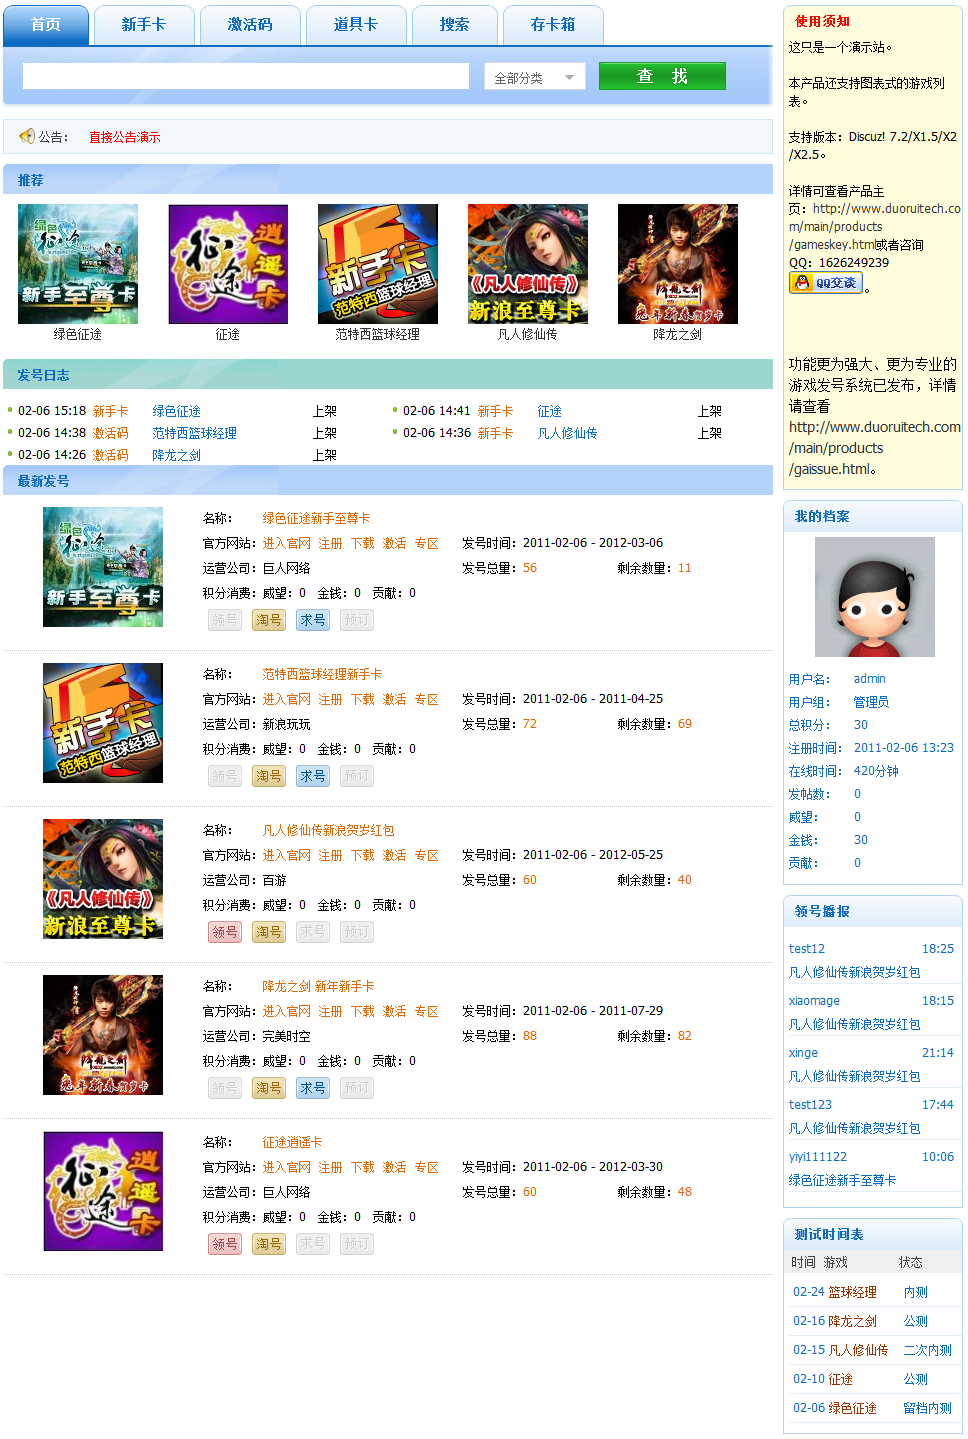Click 注册 link for 范特西篮球经理新手卡
The width and height of the screenshot is (968, 1439).
(330, 699)
